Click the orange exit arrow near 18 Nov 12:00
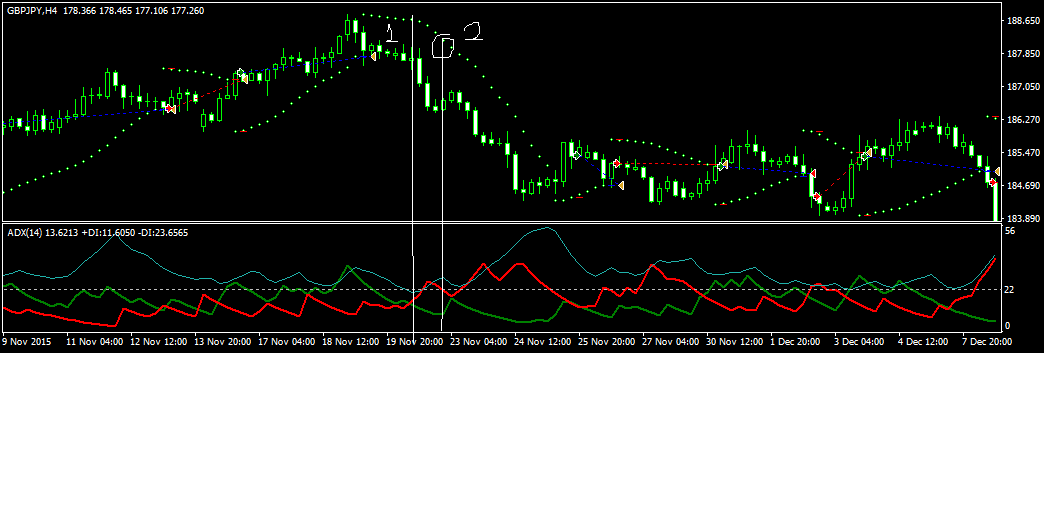The width and height of the screenshot is (1044, 518). [373, 56]
